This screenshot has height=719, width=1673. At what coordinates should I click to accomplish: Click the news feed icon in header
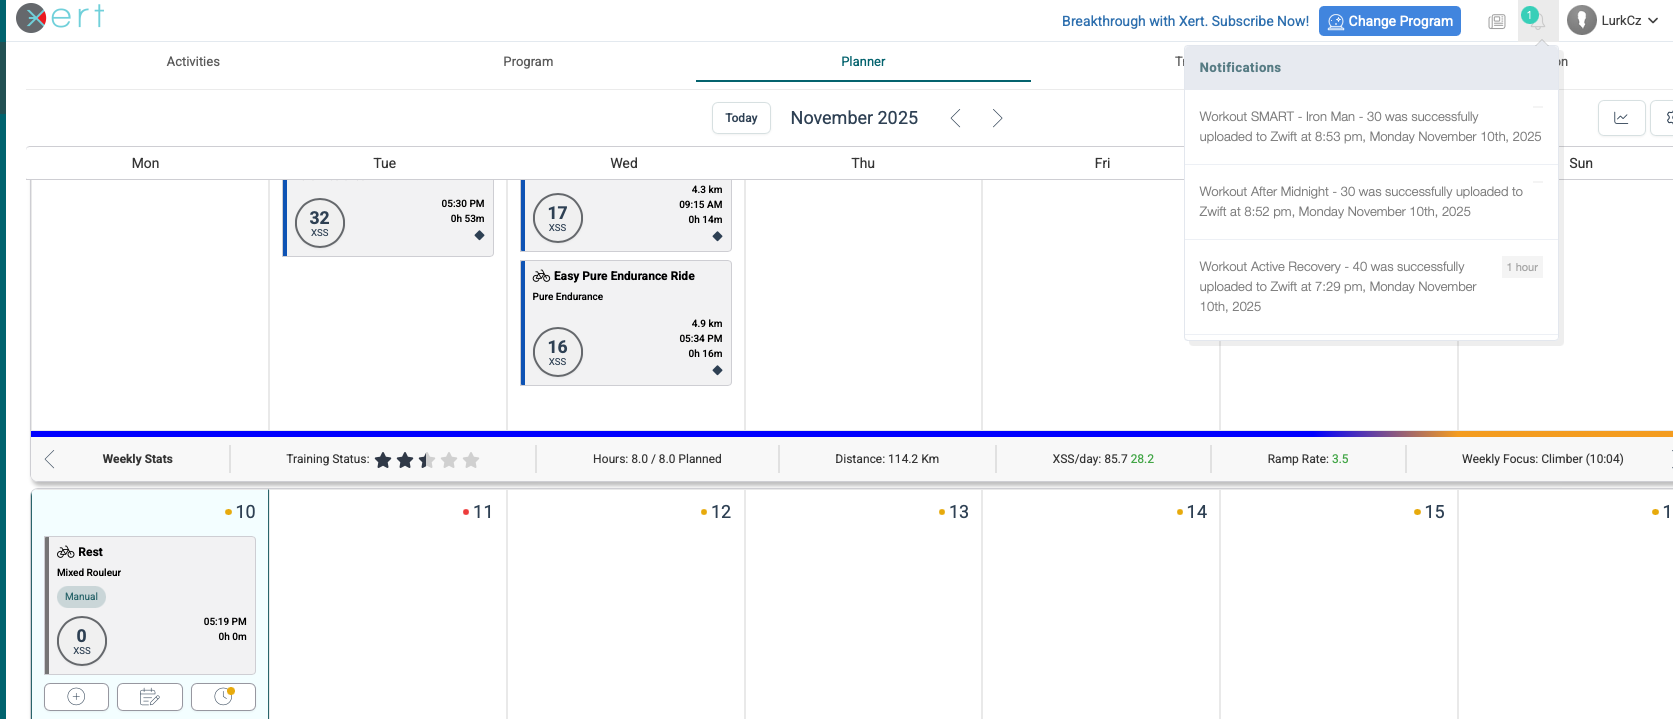coord(1496,21)
